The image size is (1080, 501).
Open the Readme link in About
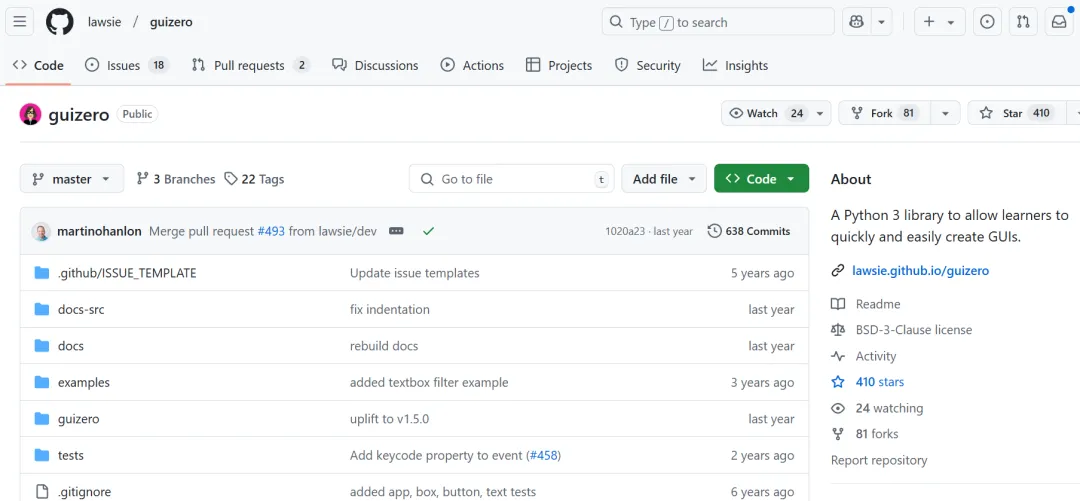pyautogui.click(x=878, y=304)
